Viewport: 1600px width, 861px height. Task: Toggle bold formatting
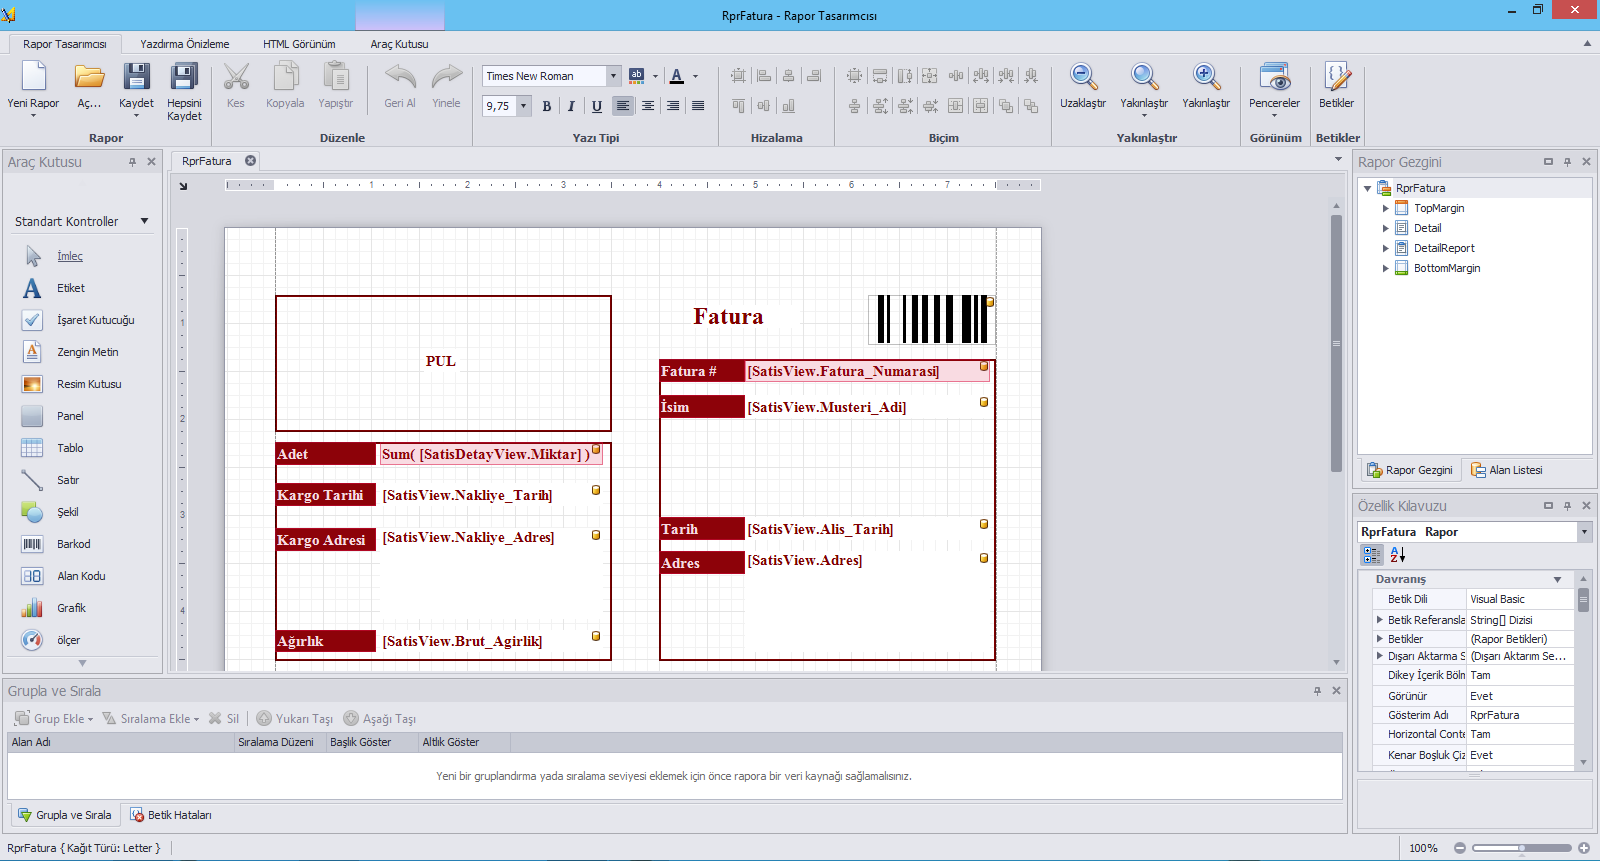click(x=547, y=106)
